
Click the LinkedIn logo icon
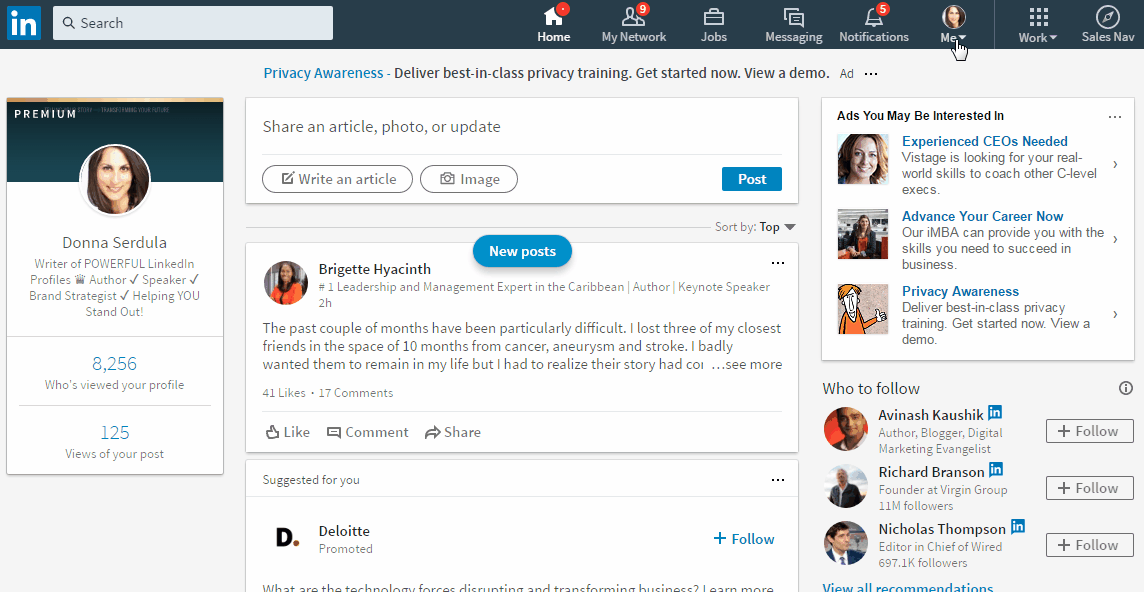23,23
